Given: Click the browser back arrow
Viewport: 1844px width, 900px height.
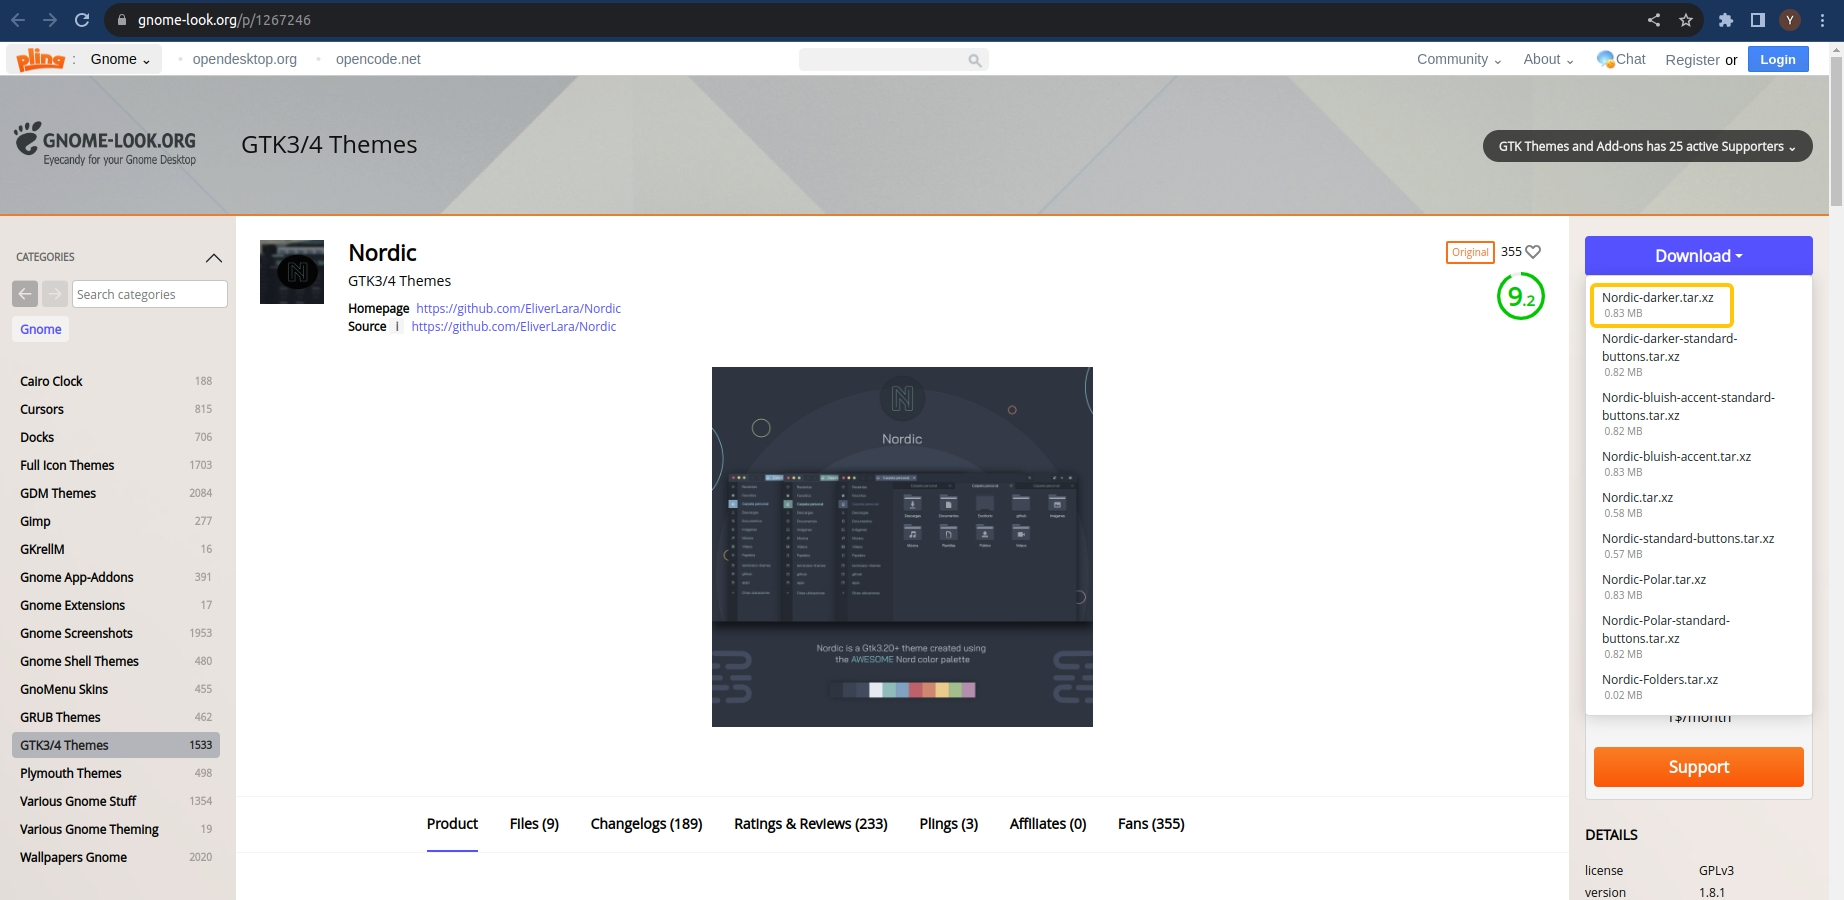Looking at the screenshot, I should 18,20.
